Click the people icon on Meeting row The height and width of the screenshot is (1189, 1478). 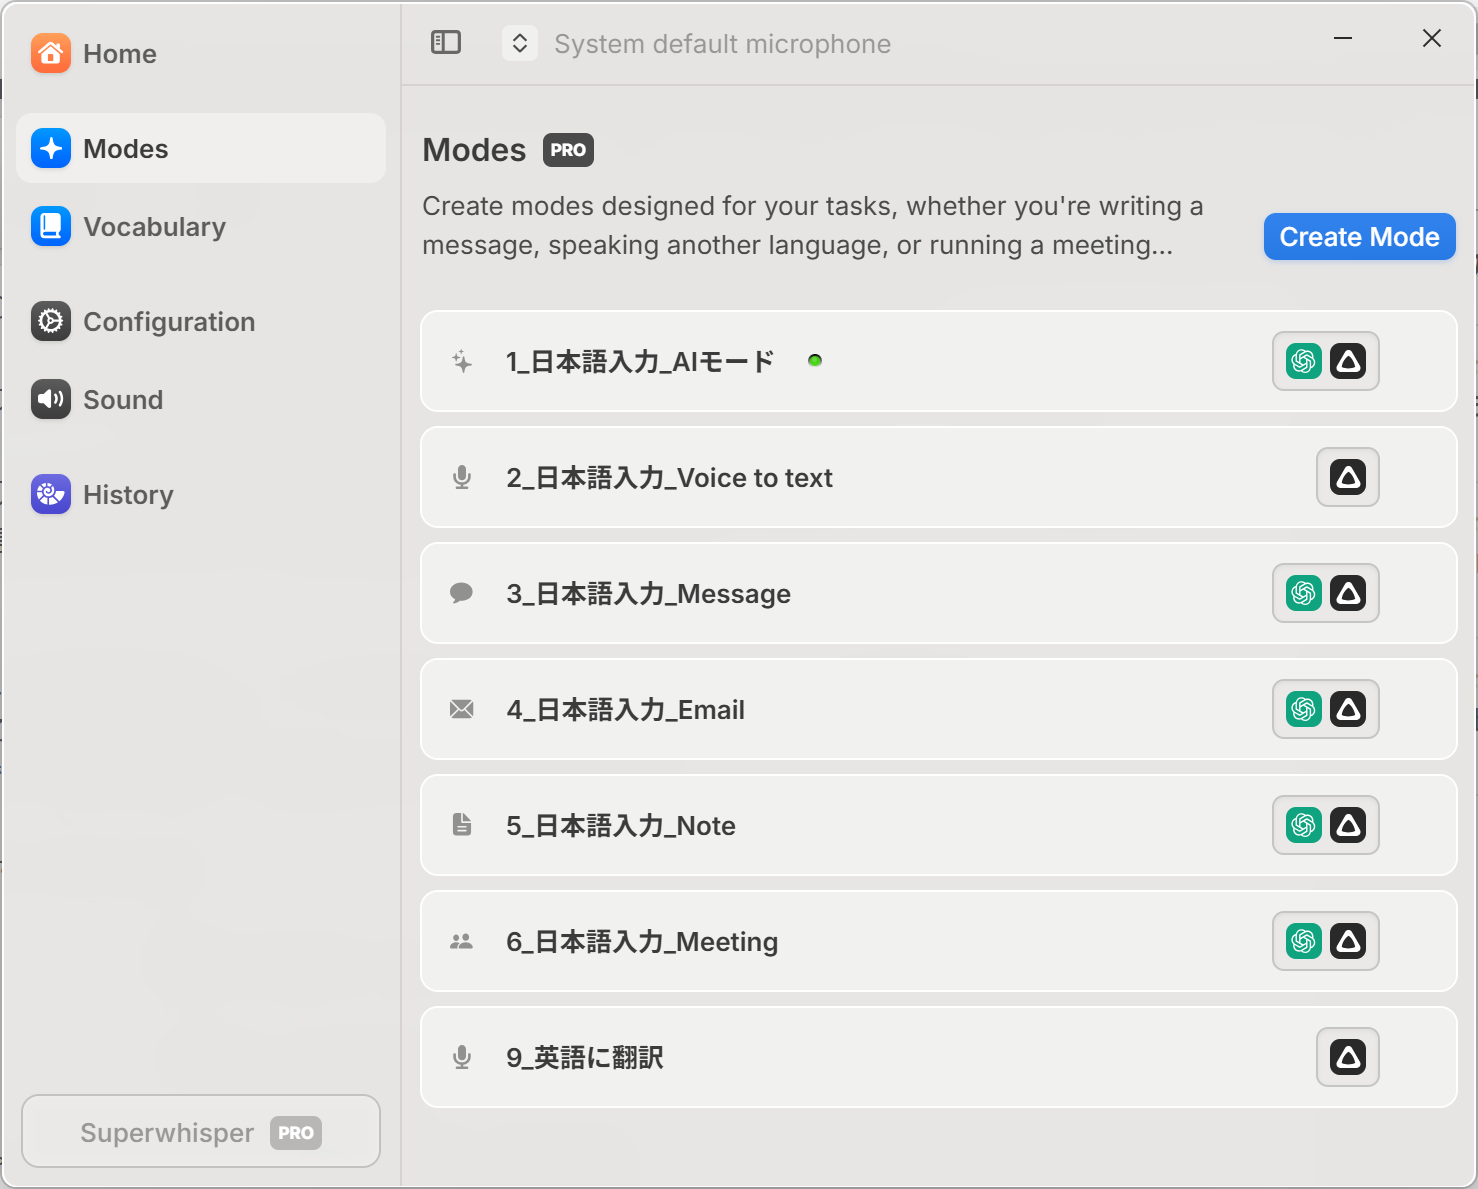(x=462, y=941)
